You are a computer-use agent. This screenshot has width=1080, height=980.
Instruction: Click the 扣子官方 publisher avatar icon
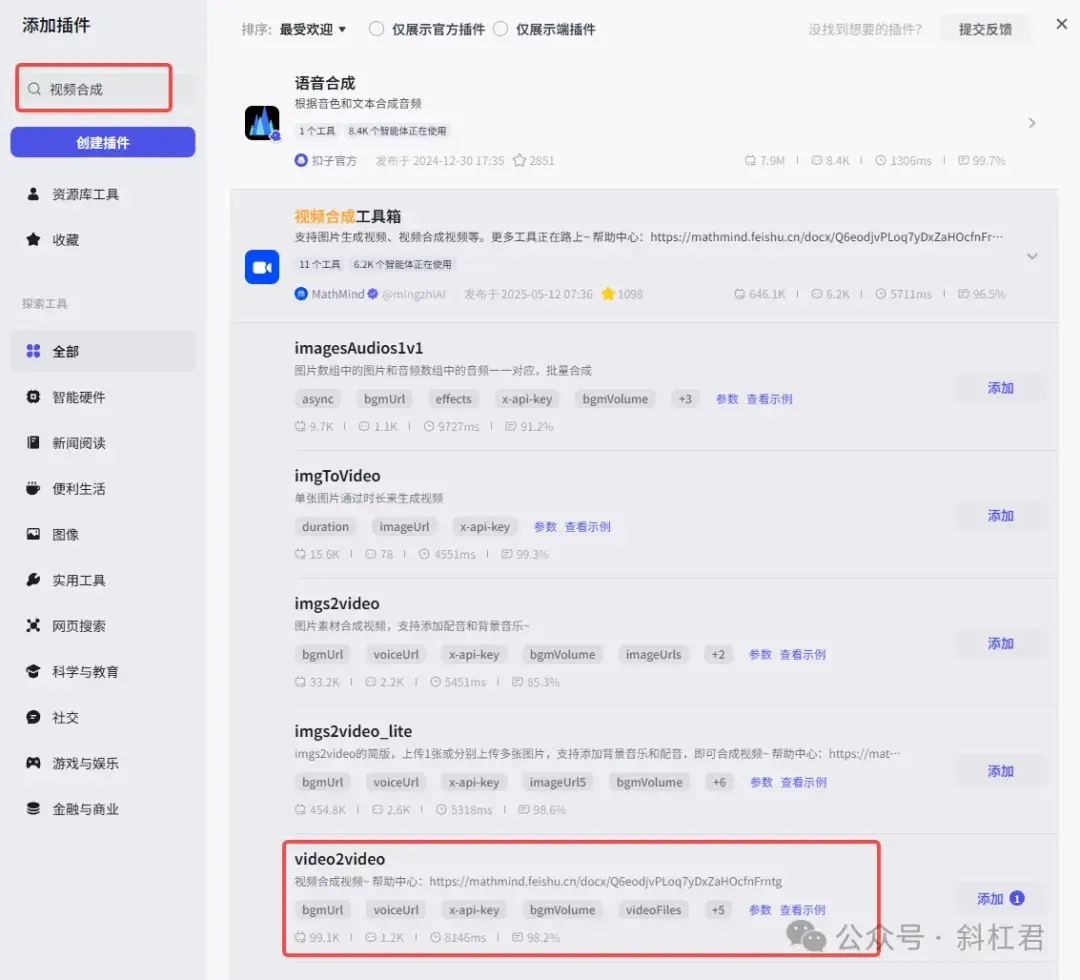[301, 160]
